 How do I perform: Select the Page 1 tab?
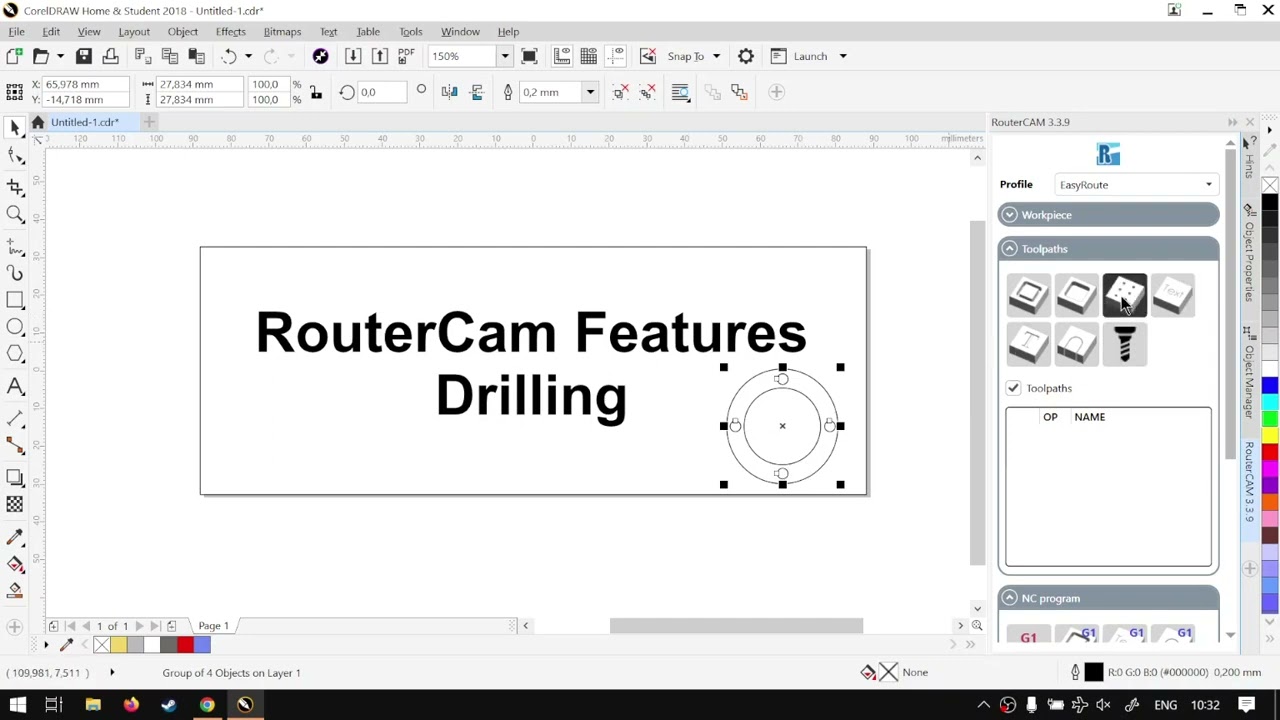[x=213, y=626]
